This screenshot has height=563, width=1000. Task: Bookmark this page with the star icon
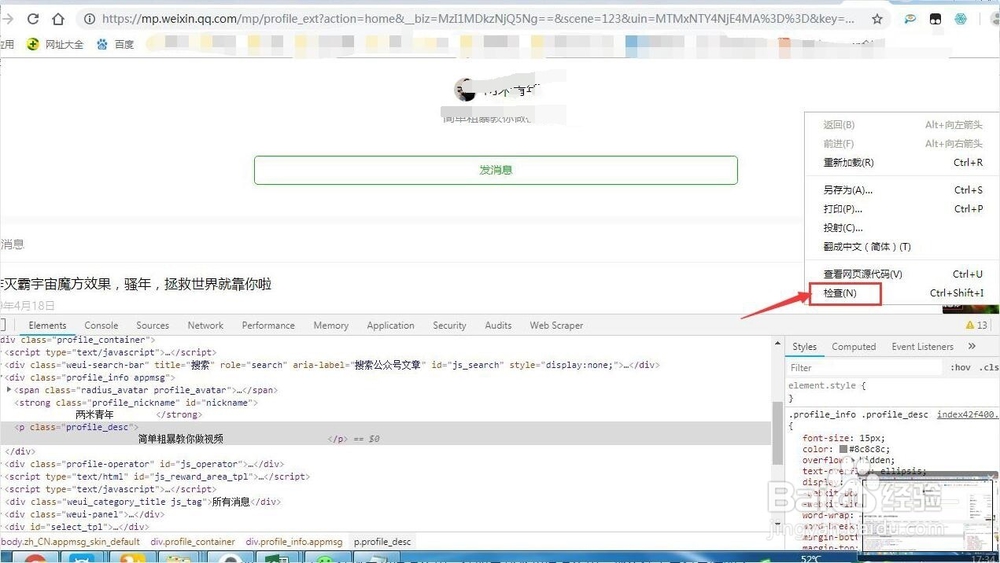click(x=877, y=19)
